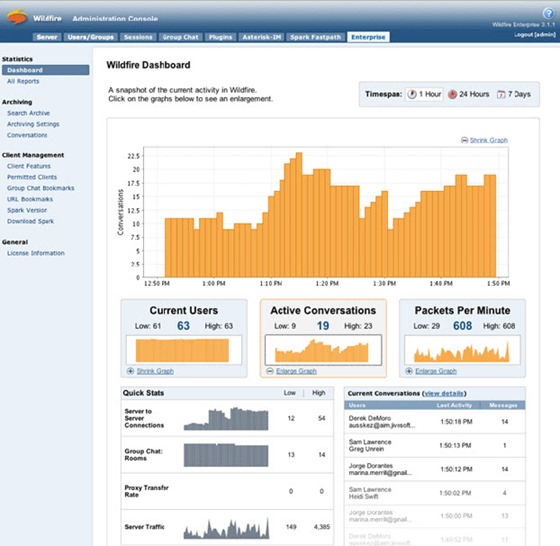The height and width of the screenshot is (546, 560).
Task: Click the Sam Lawrence / Greg Unrein row
Action: (435, 446)
